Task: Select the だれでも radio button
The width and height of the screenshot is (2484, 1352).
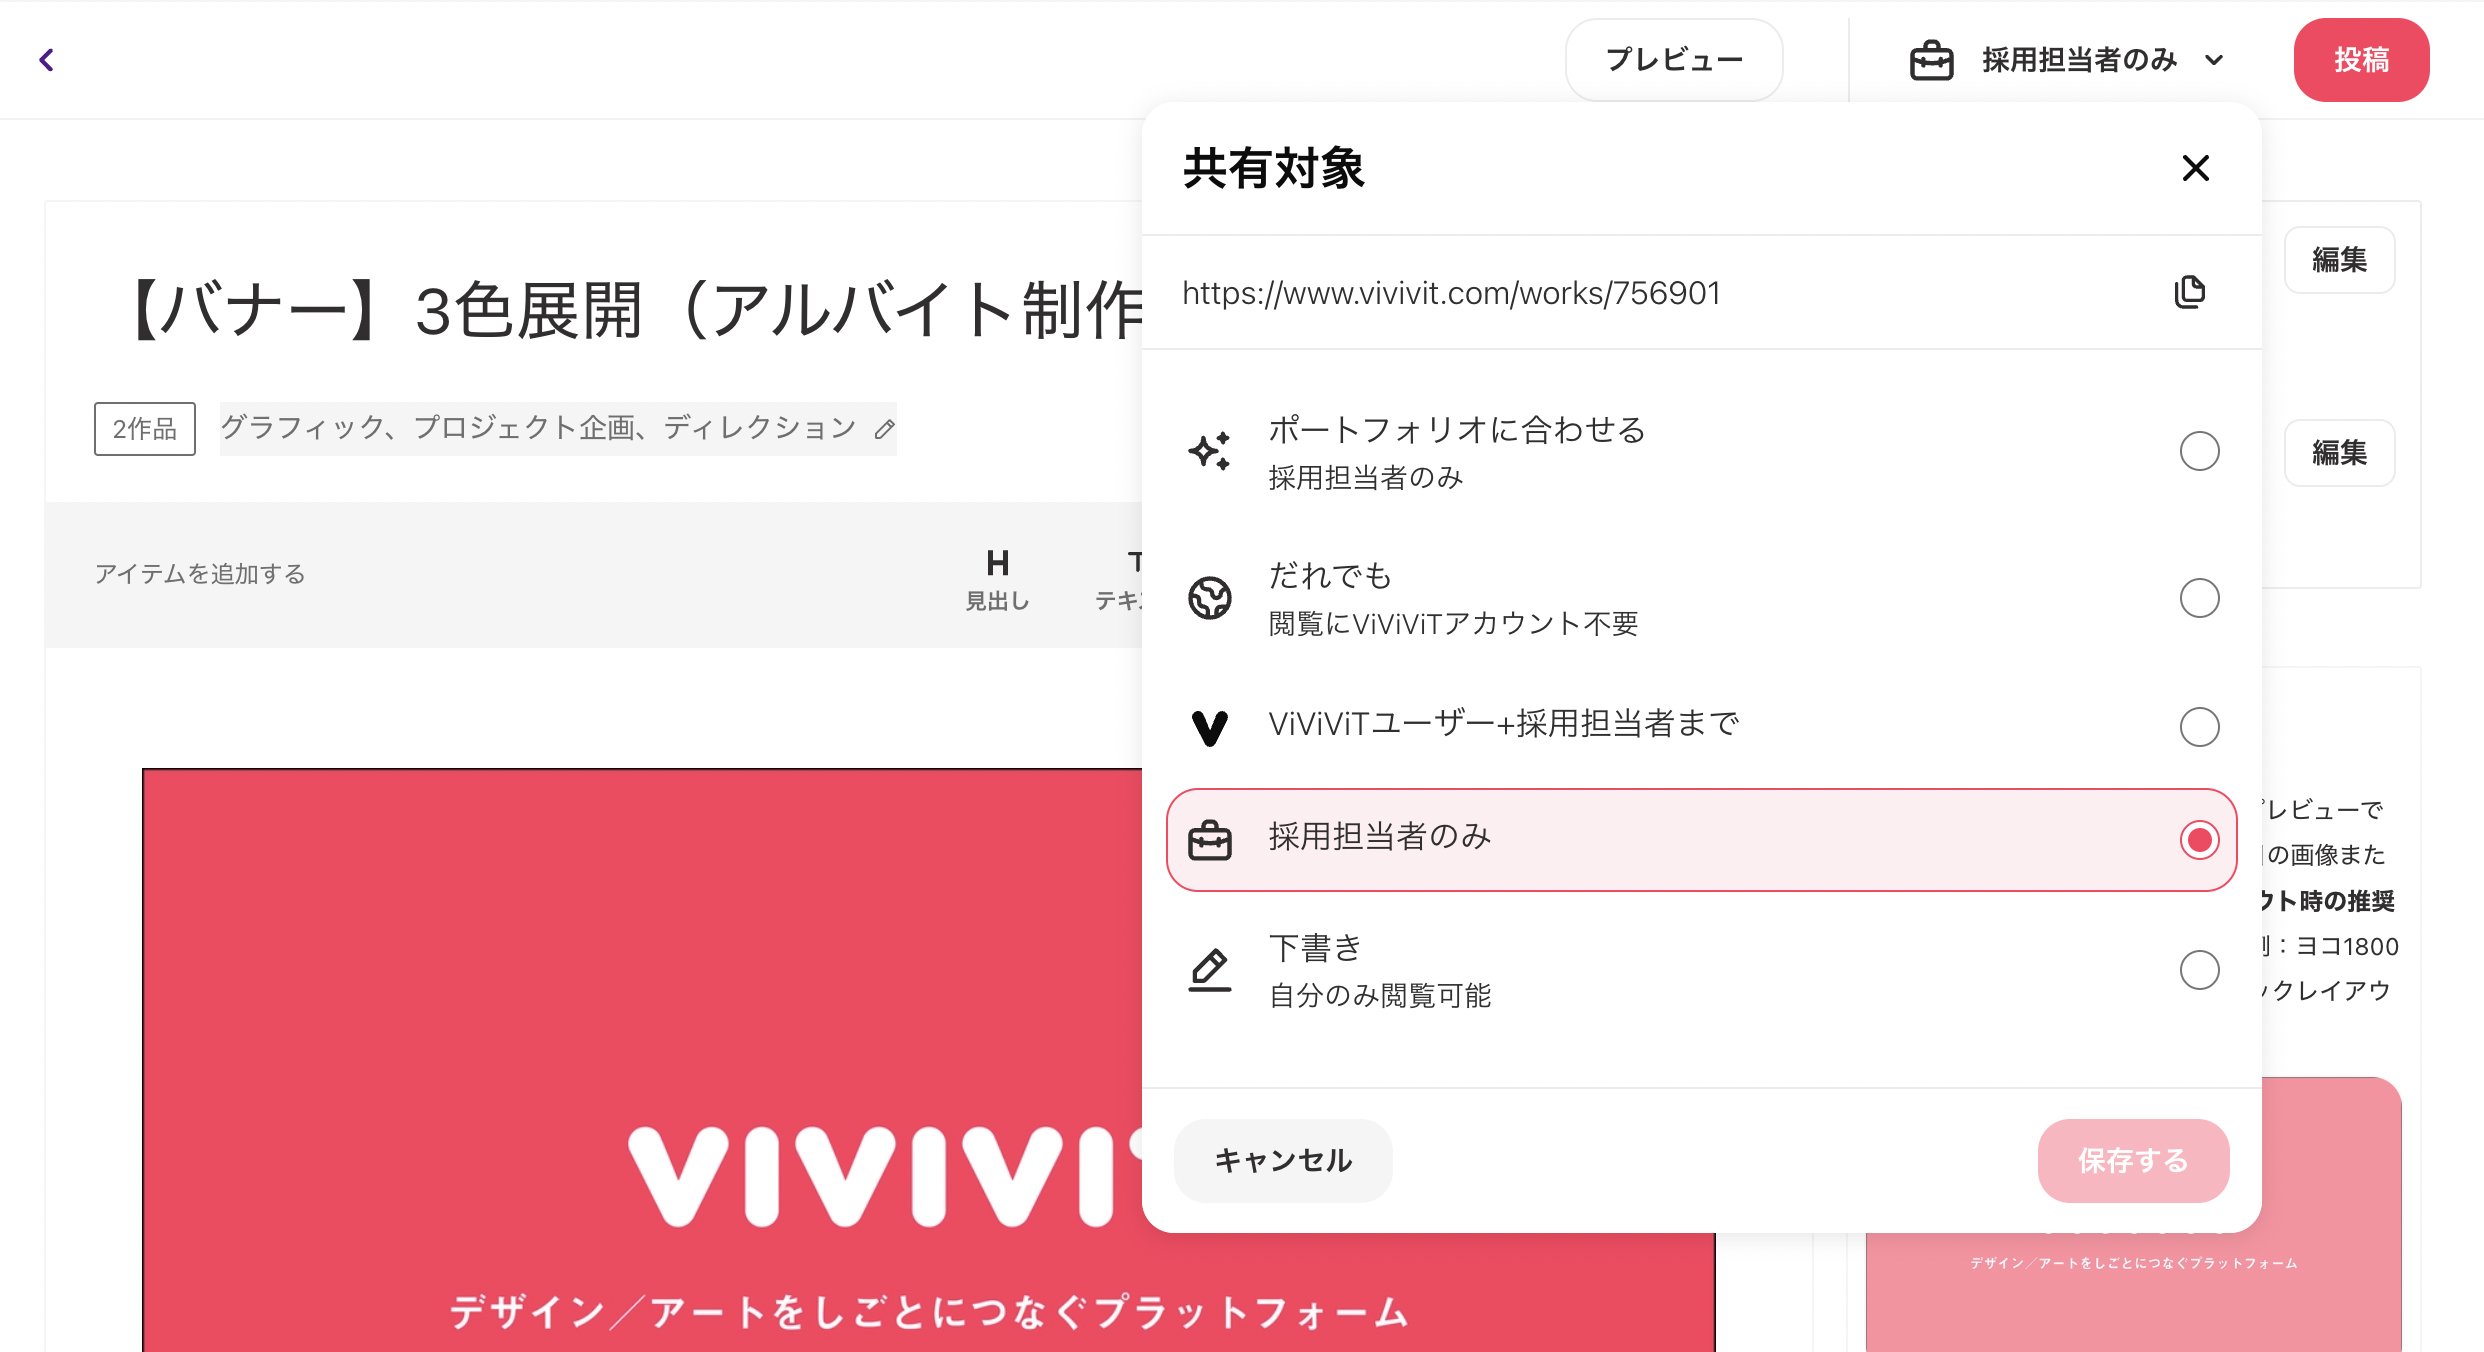Action: (x=2200, y=598)
